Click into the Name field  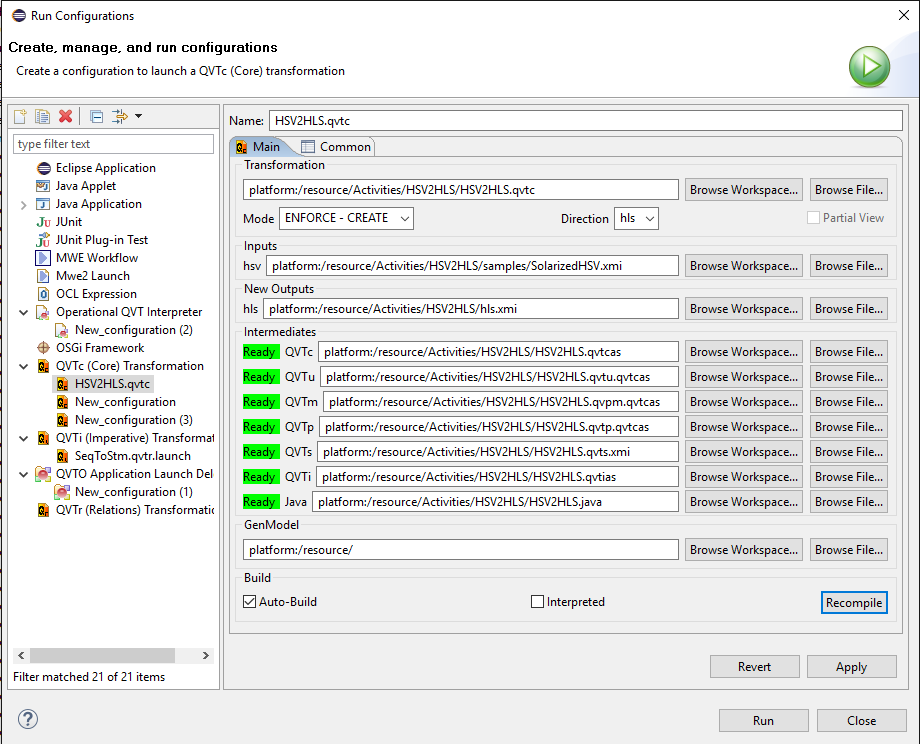coord(586,121)
